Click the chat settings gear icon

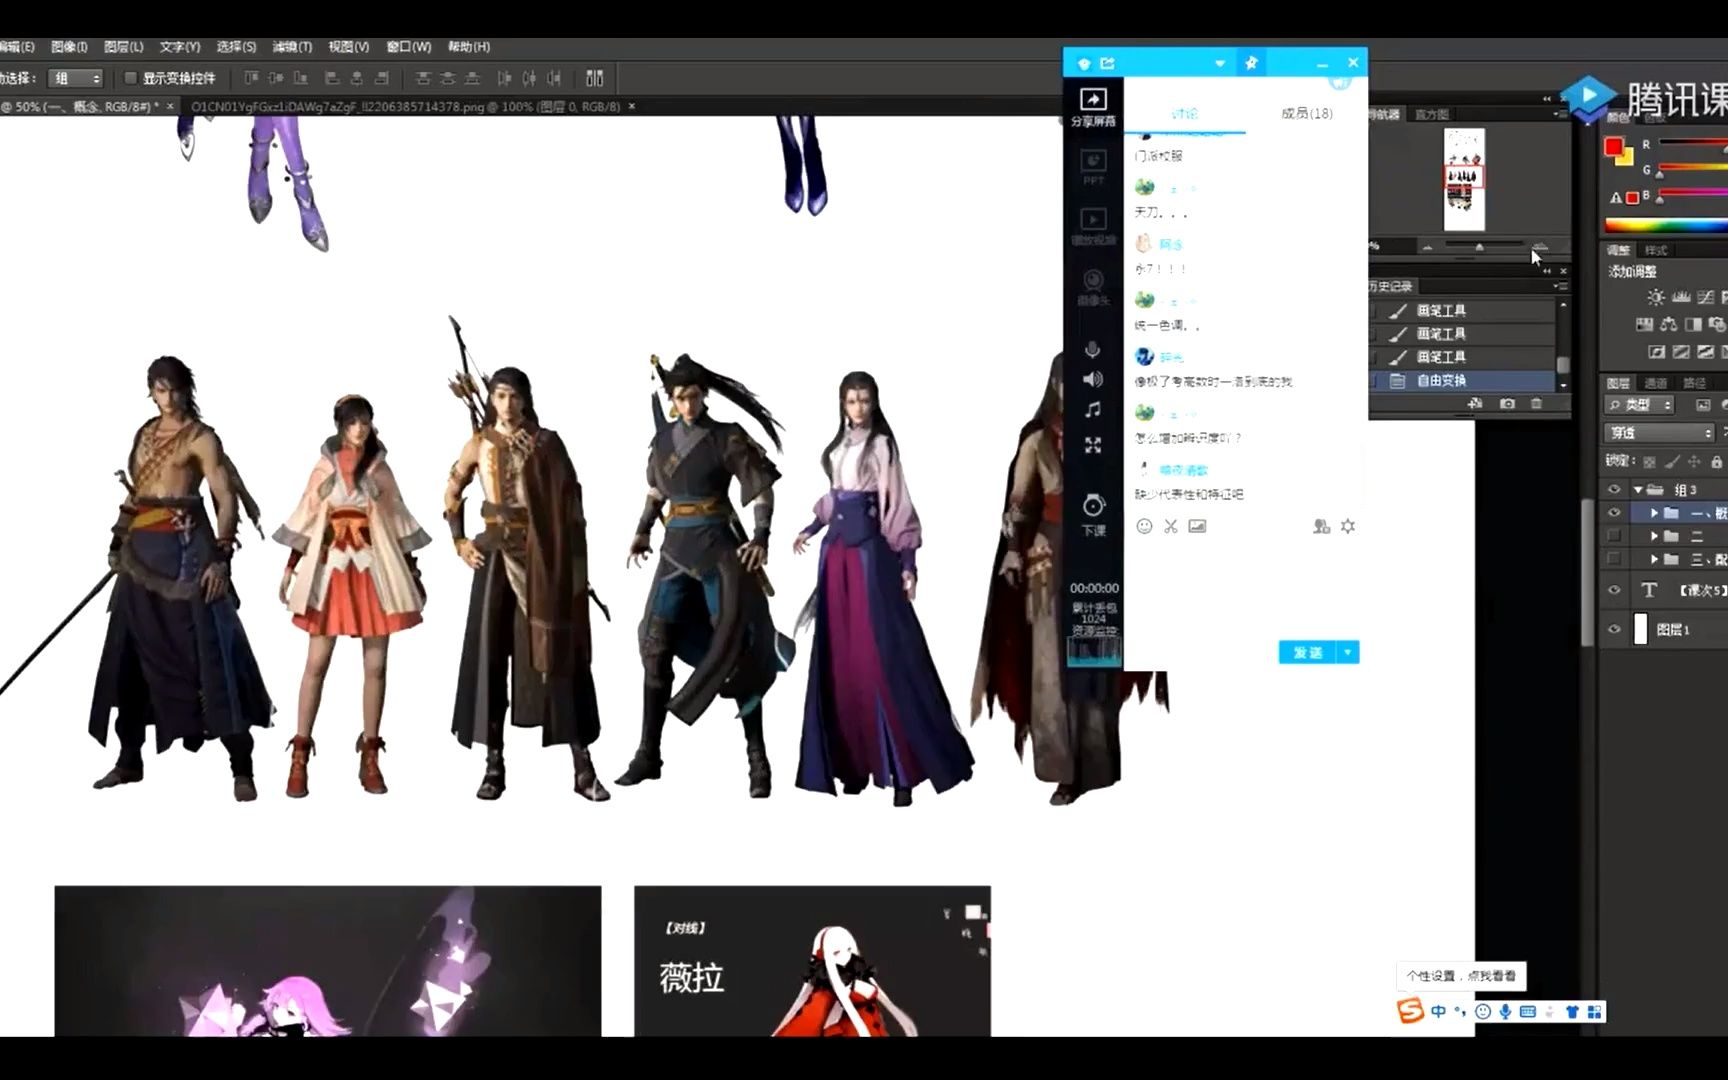(1348, 526)
